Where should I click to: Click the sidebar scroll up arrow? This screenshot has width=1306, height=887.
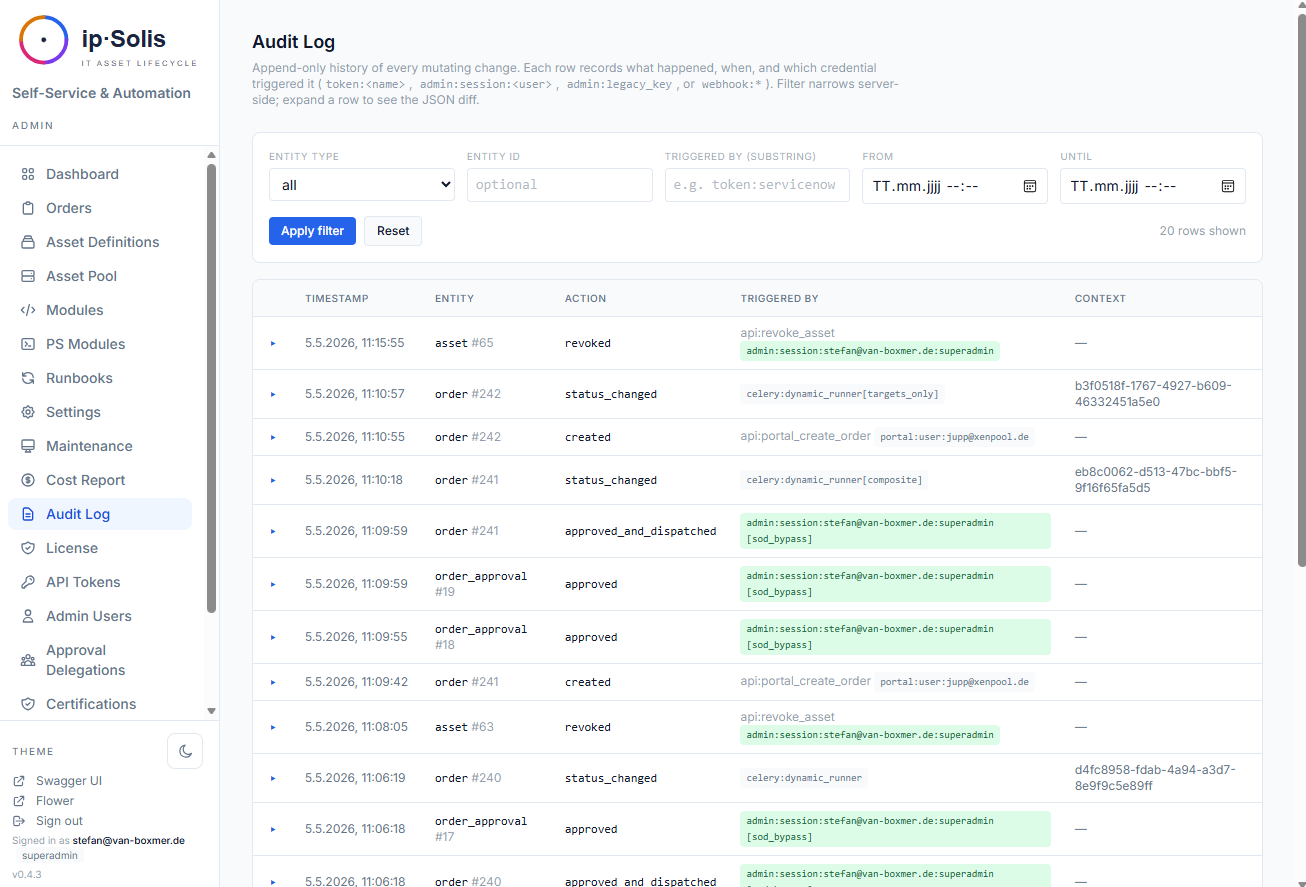coord(211,155)
